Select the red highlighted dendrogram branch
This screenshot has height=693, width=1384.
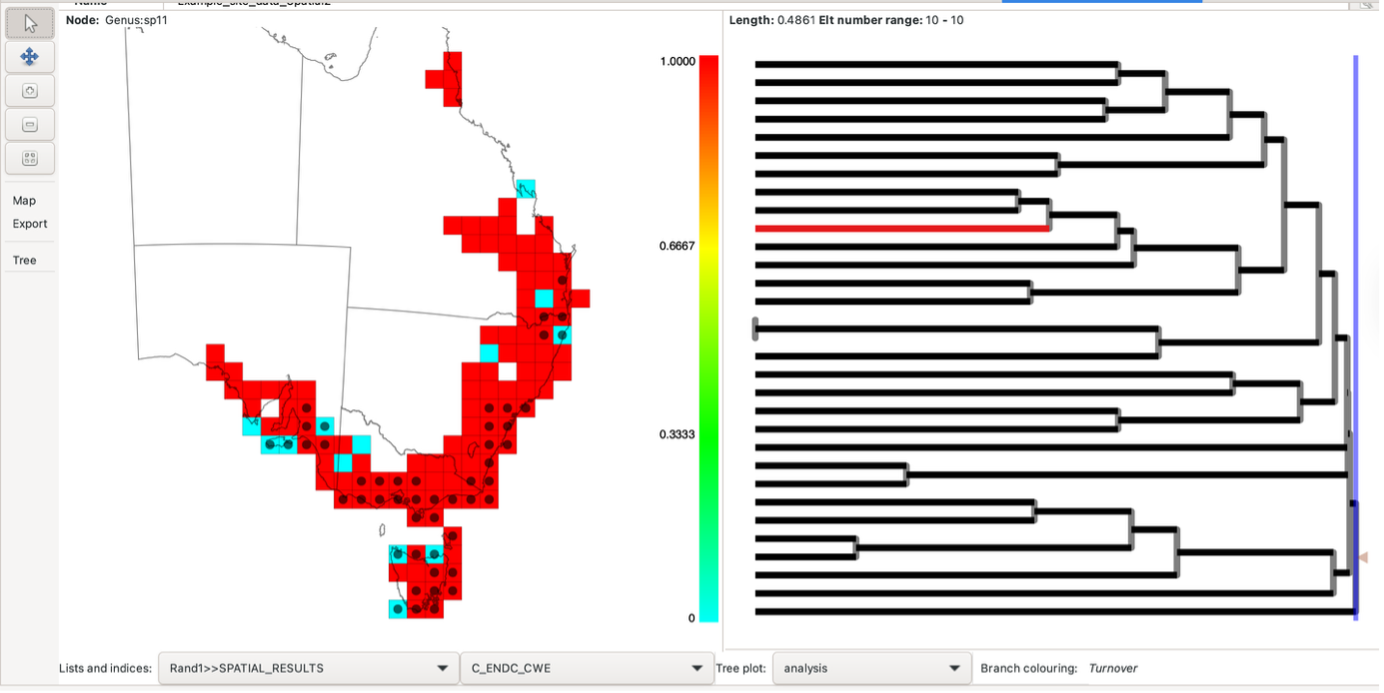click(900, 228)
